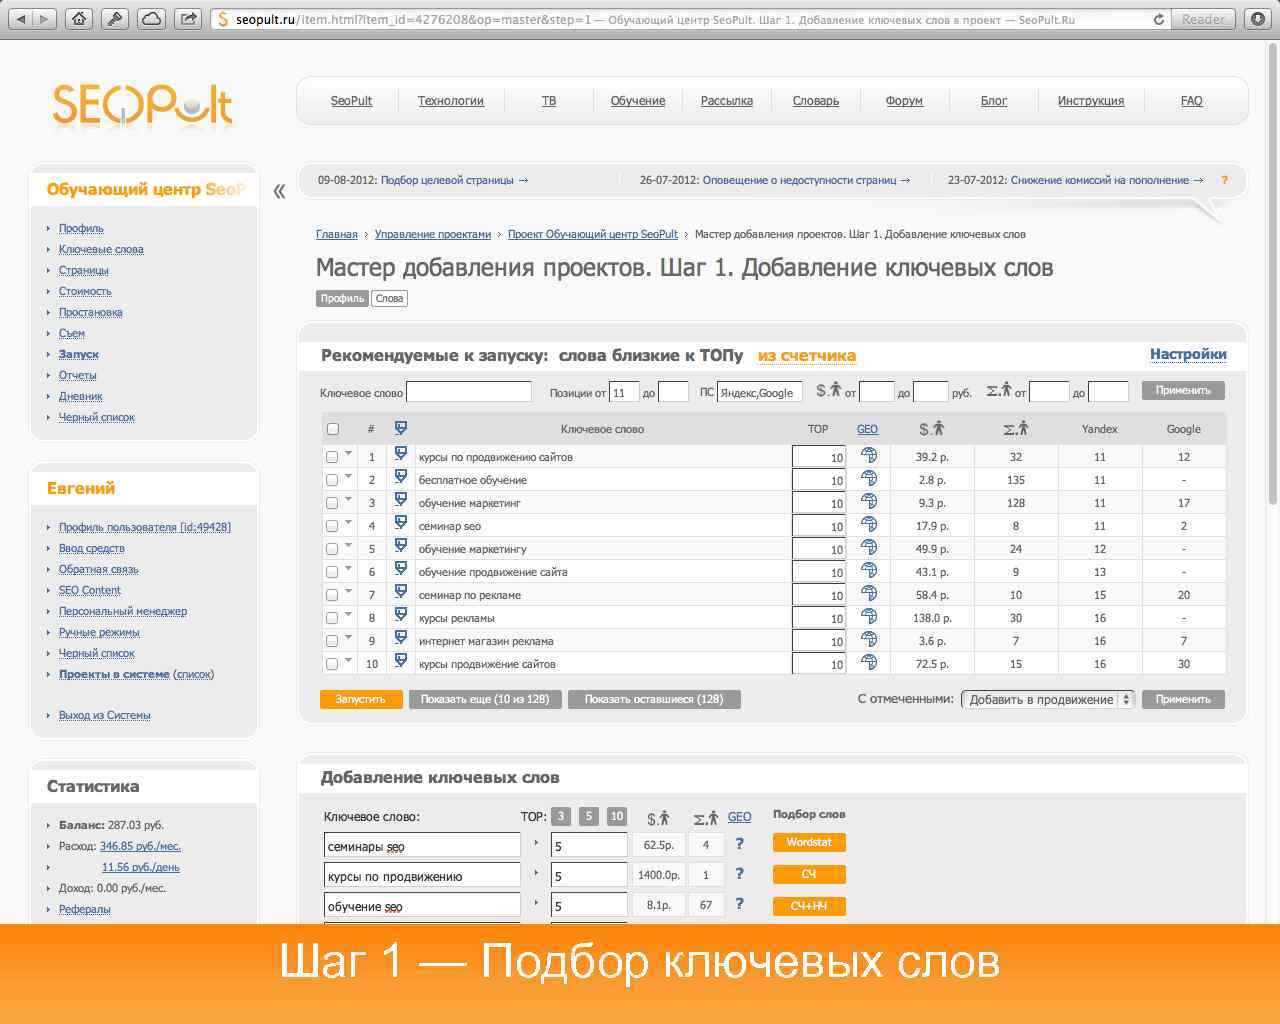Screen dimensions: 1280x1024
Task: Tick the checkbox next to 'интернет магазин реклама'
Action: 332,640
